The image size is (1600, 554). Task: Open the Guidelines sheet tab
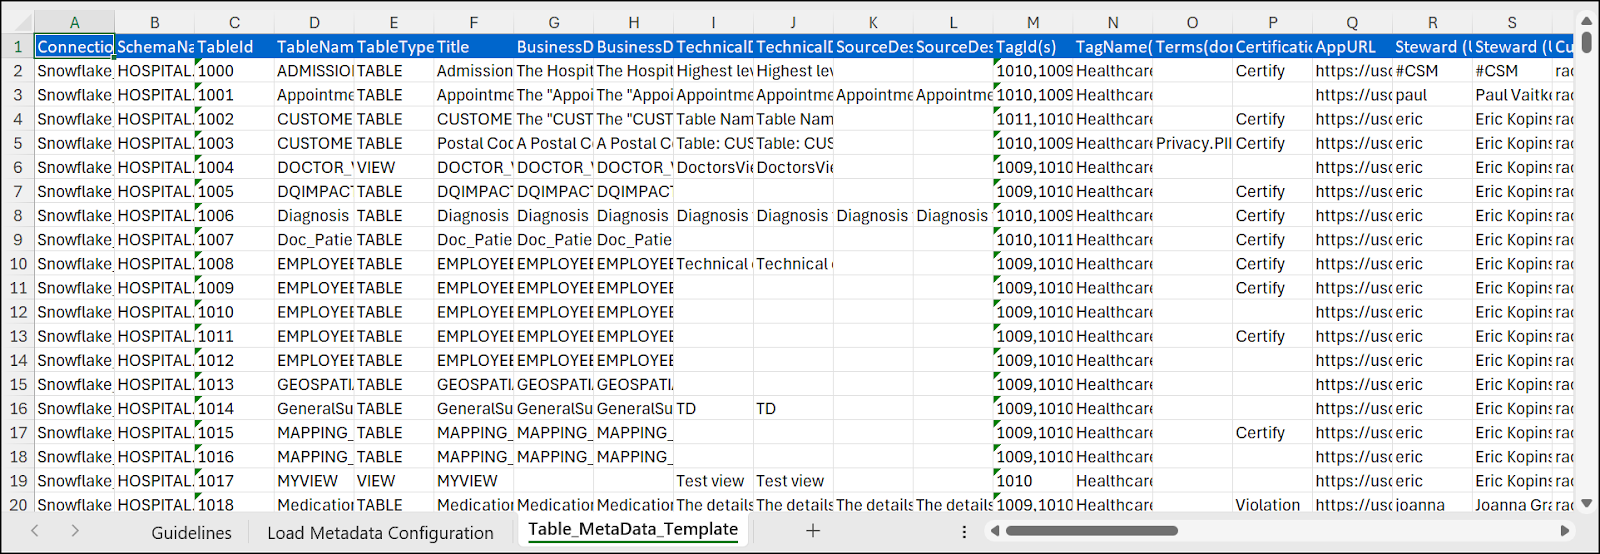point(191,533)
